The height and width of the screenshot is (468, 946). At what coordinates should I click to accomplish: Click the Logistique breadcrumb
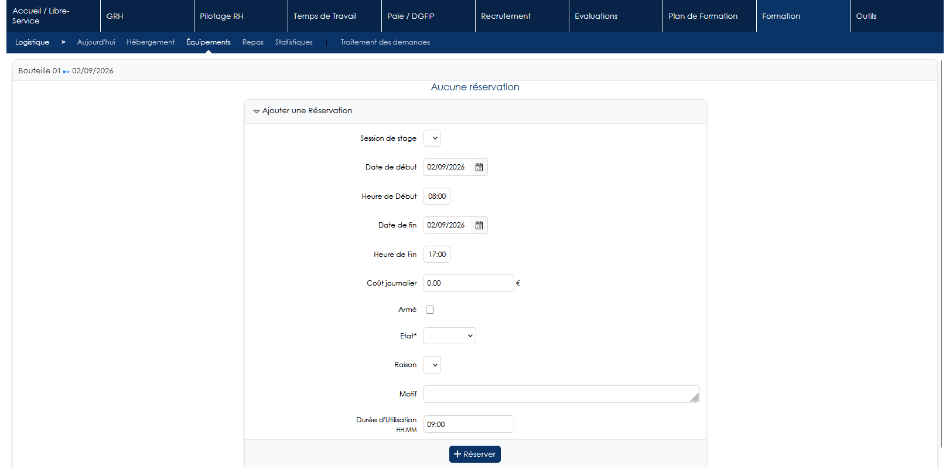[33, 43]
